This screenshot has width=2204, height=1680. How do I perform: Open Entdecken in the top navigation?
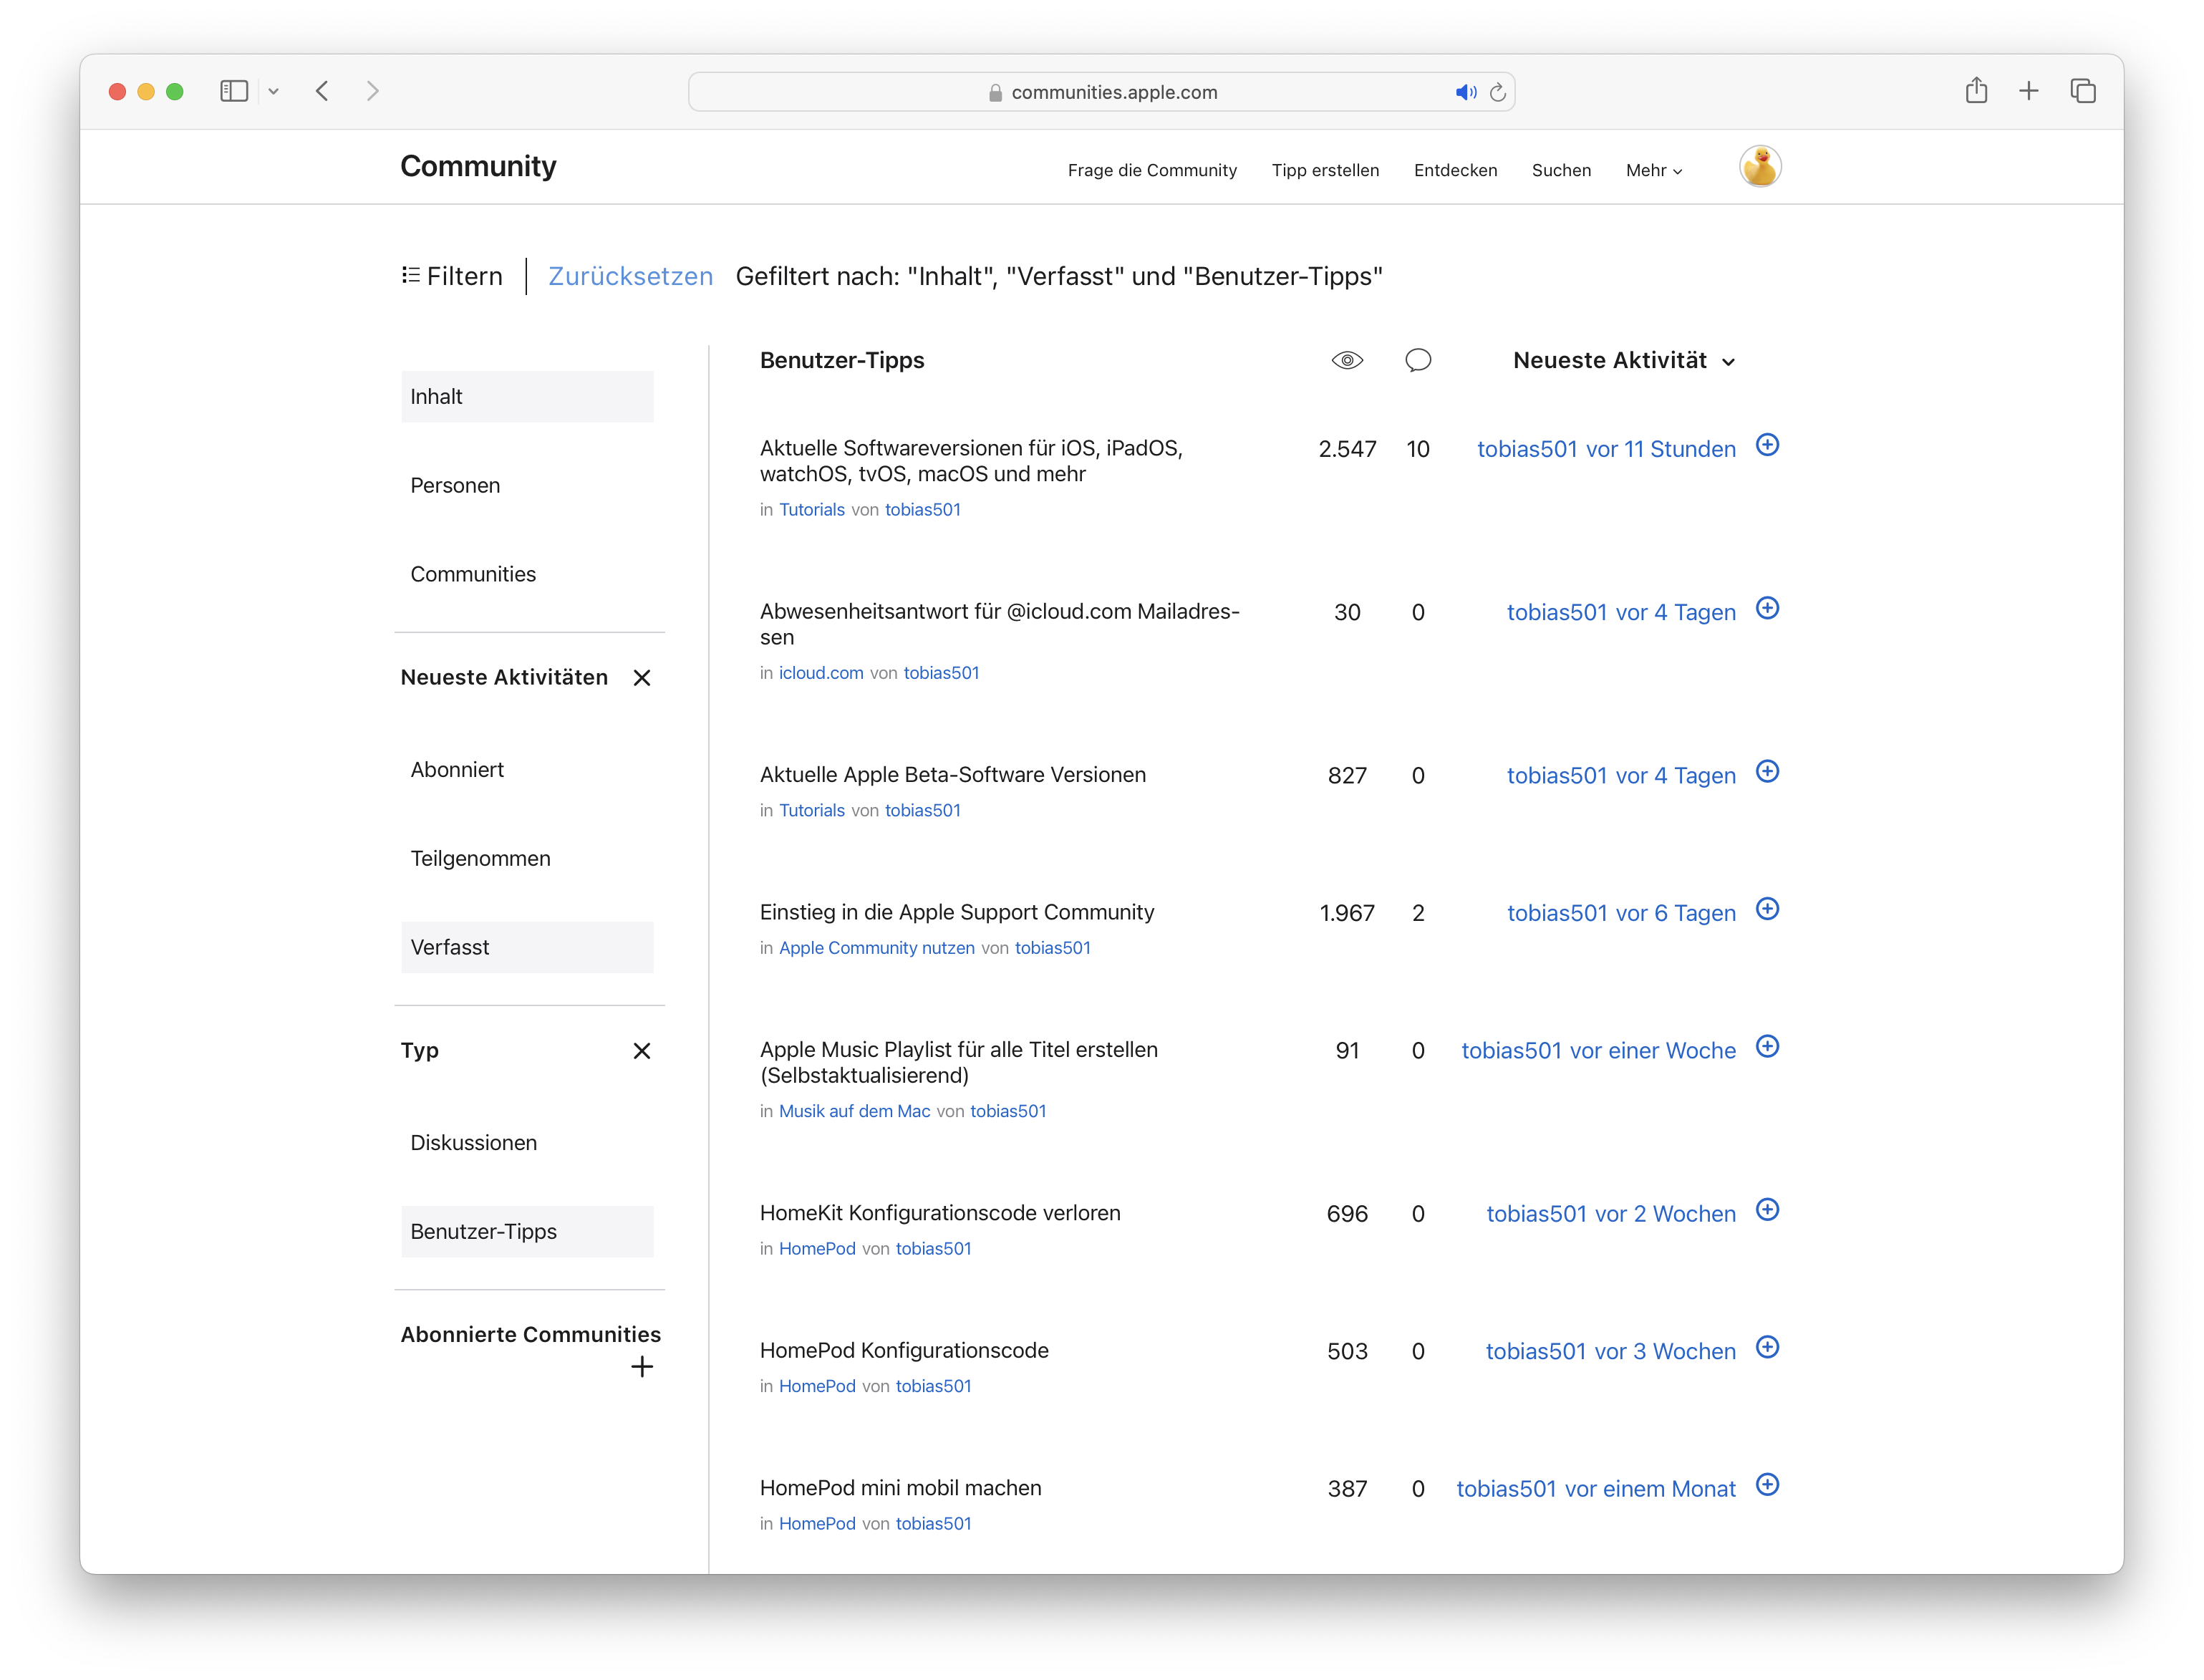pos(1455,170)
